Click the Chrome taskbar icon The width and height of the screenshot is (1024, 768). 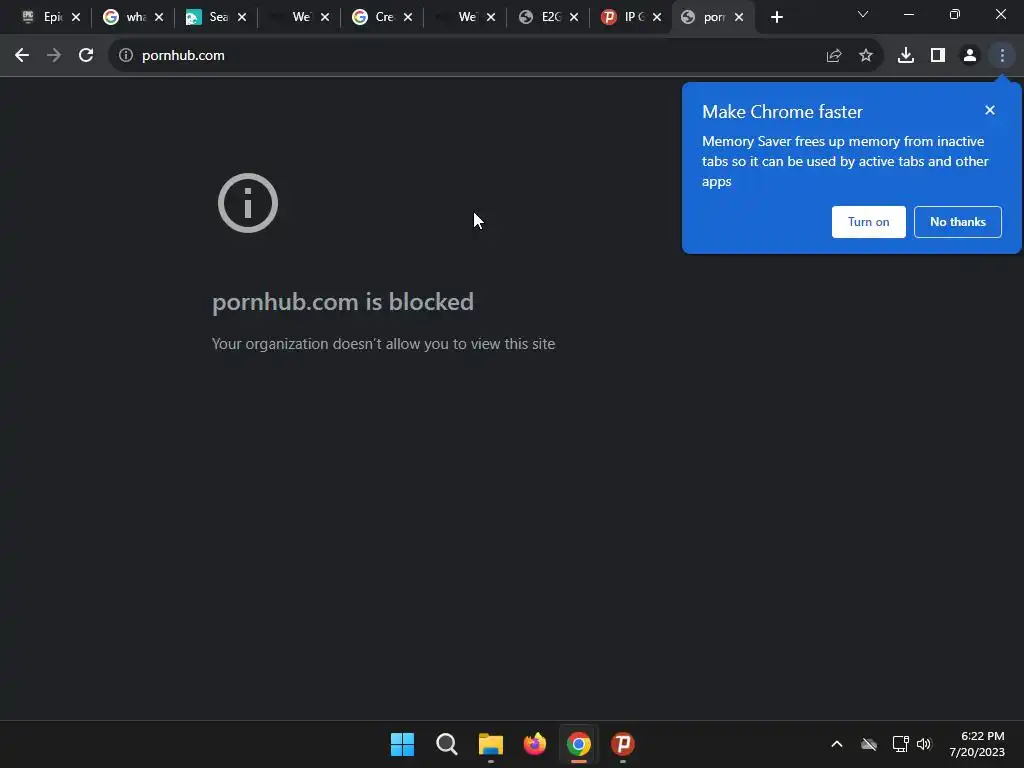(x=579, y=744)
